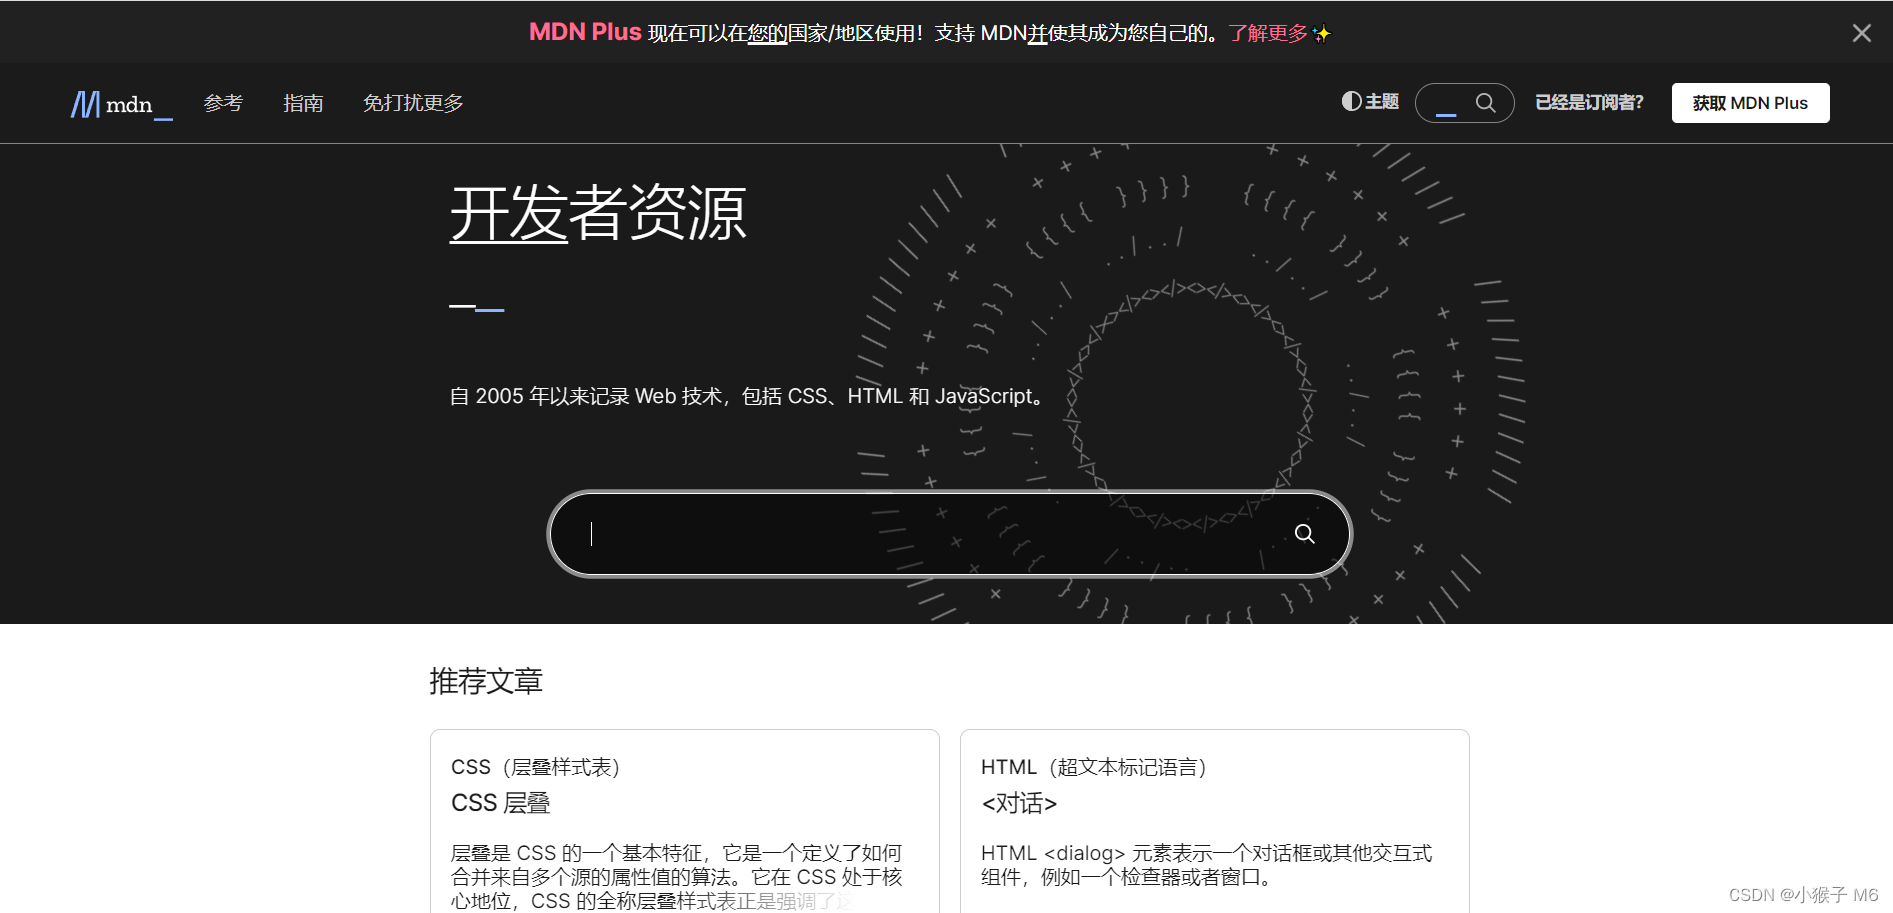Click the HTML（超文本标记语言）category label

(x=1094, y=767)
